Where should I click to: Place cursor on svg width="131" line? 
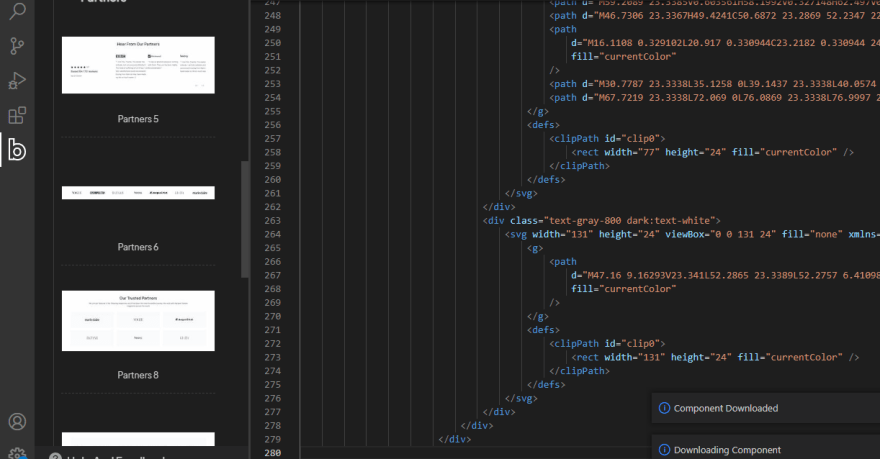692,234
